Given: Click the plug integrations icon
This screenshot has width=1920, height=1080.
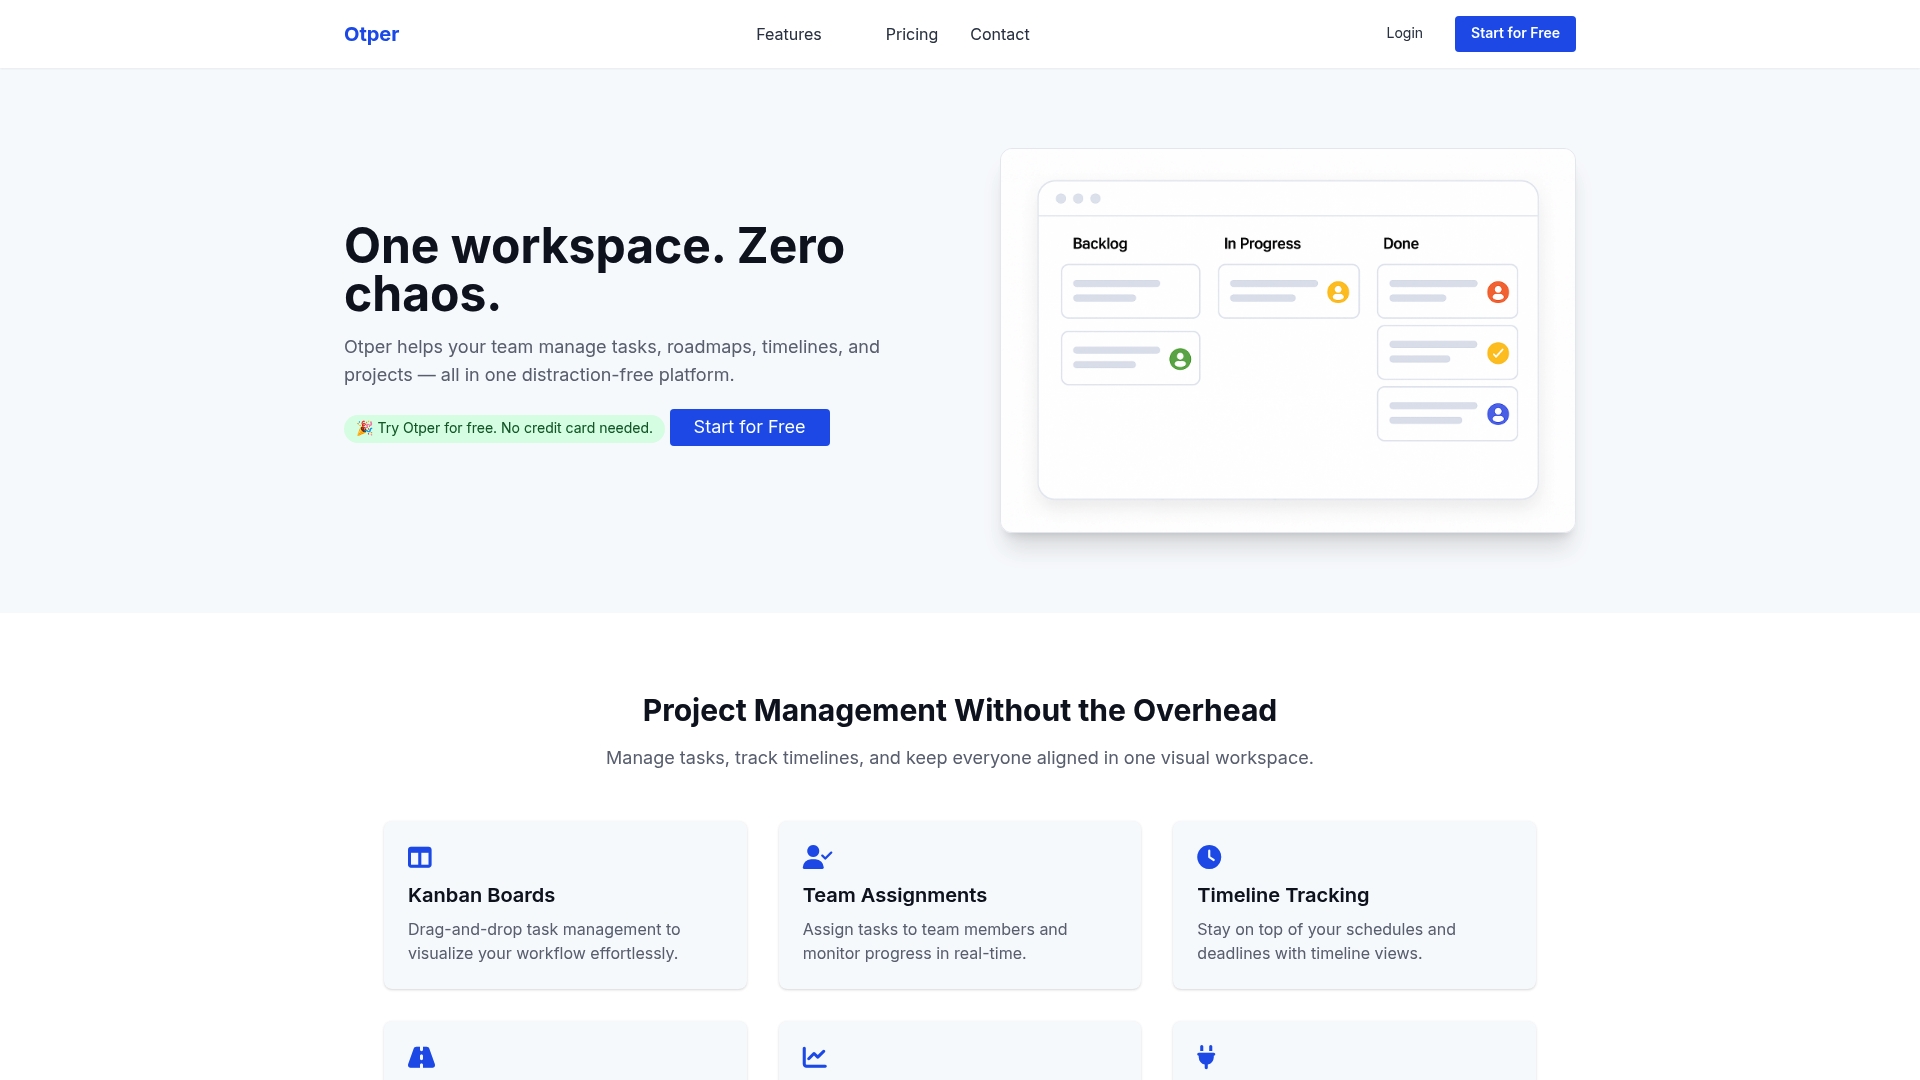Looking at the screenshot, I should pyautogui.click(x=1206, y=1057).
